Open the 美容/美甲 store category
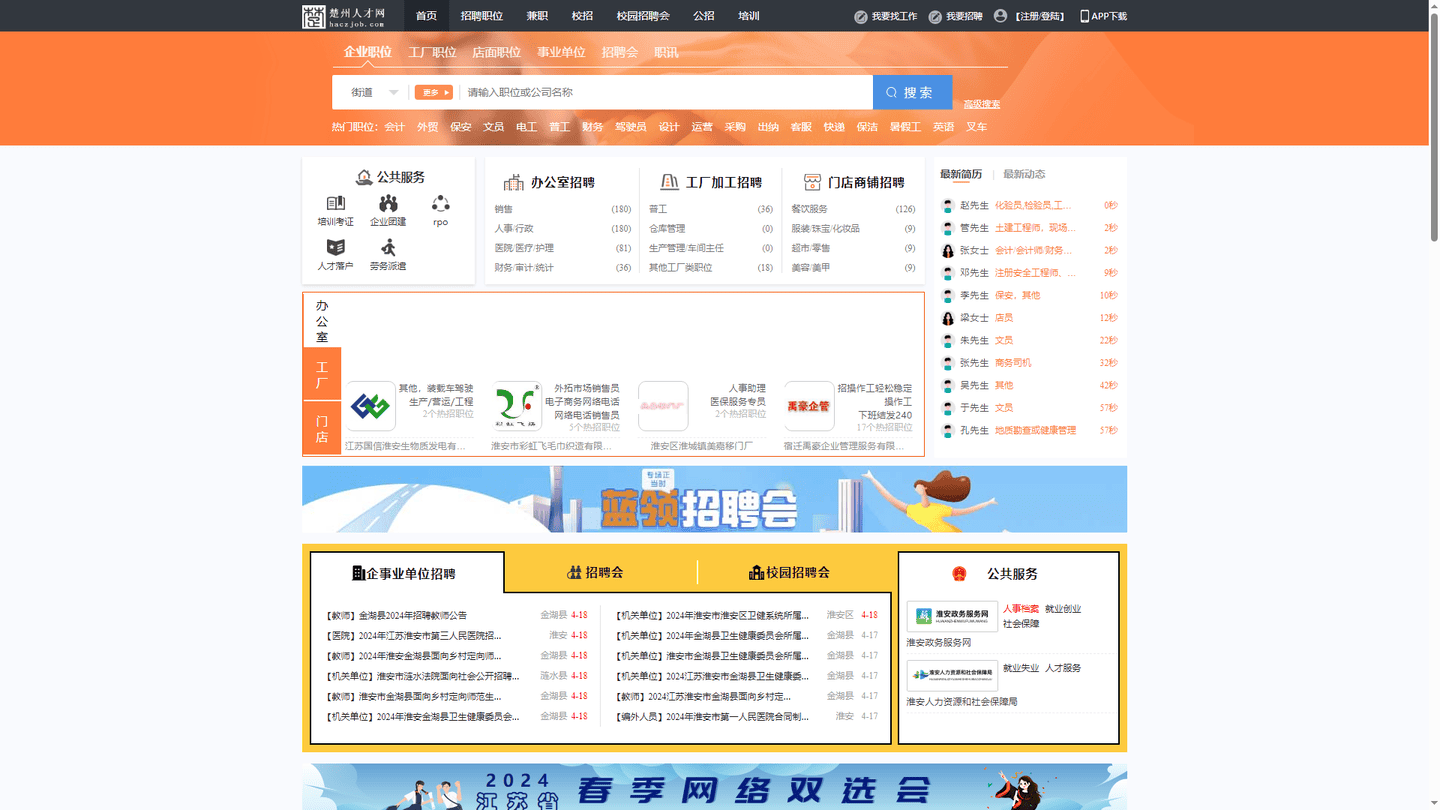This screenshot has height=810, width=1440. (x=811, y=268)
